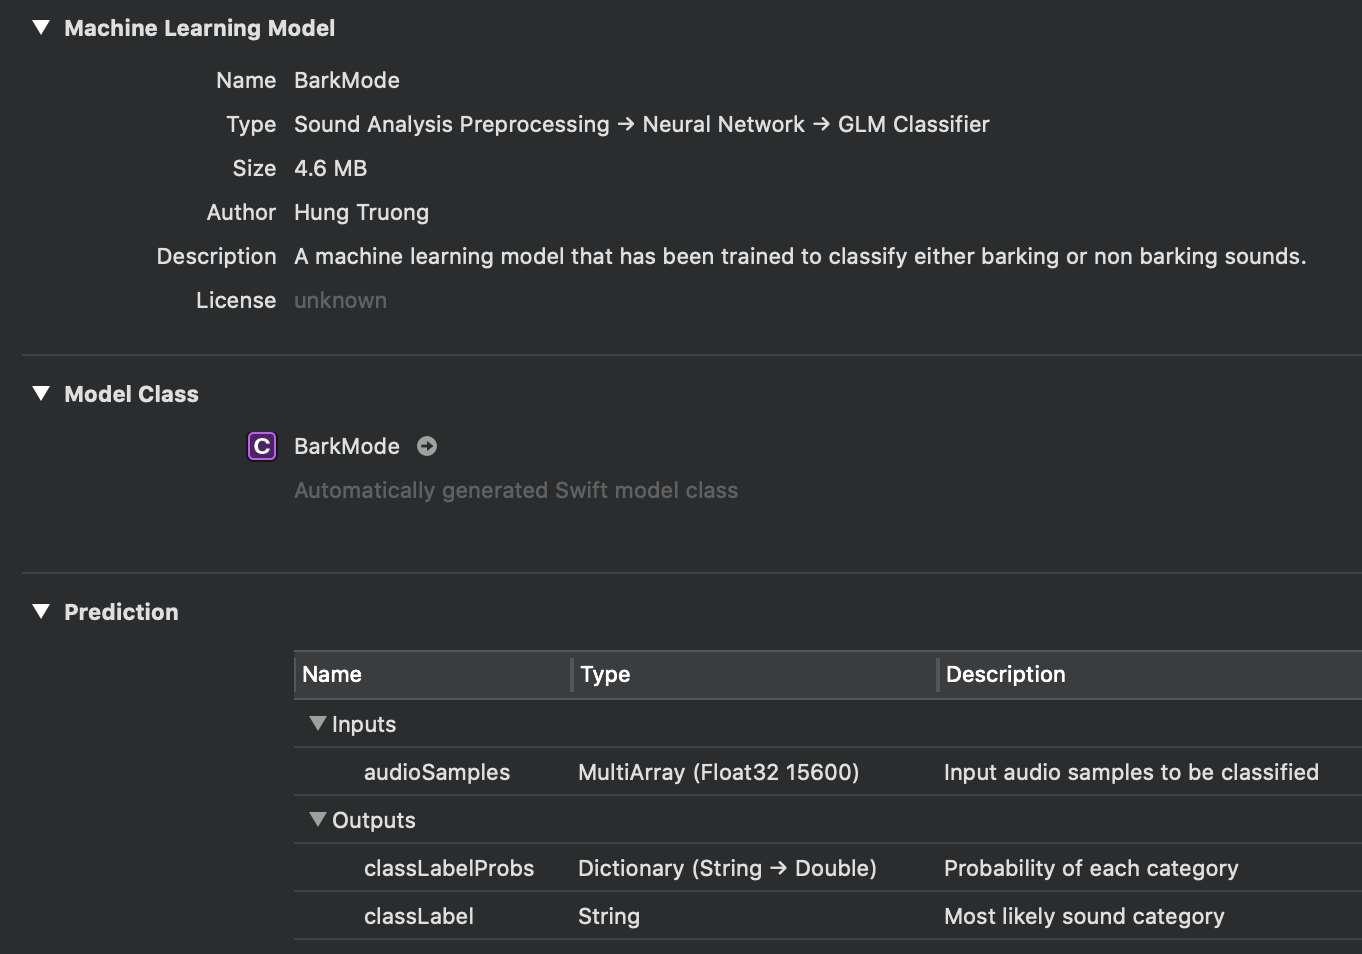The height and width of the screenshot is (954, 1362).
Task: Collapse the Machine Learning Model section
Action: pyautogui.click(x=41, y=28)
